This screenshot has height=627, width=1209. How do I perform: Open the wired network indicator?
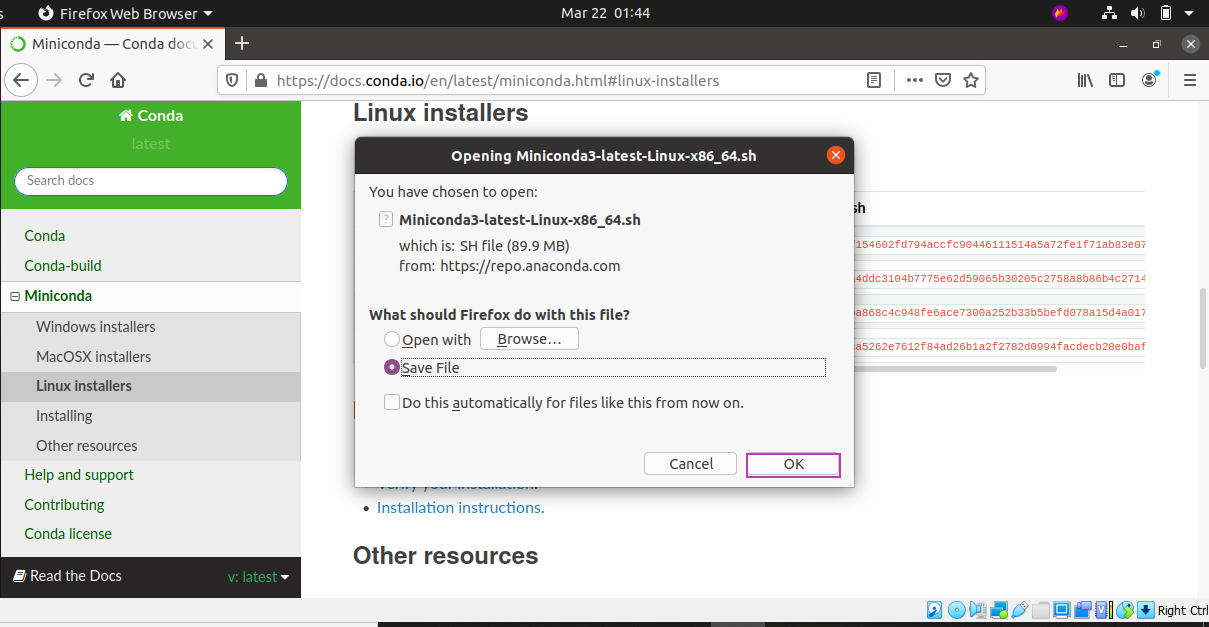(1109, 13)
